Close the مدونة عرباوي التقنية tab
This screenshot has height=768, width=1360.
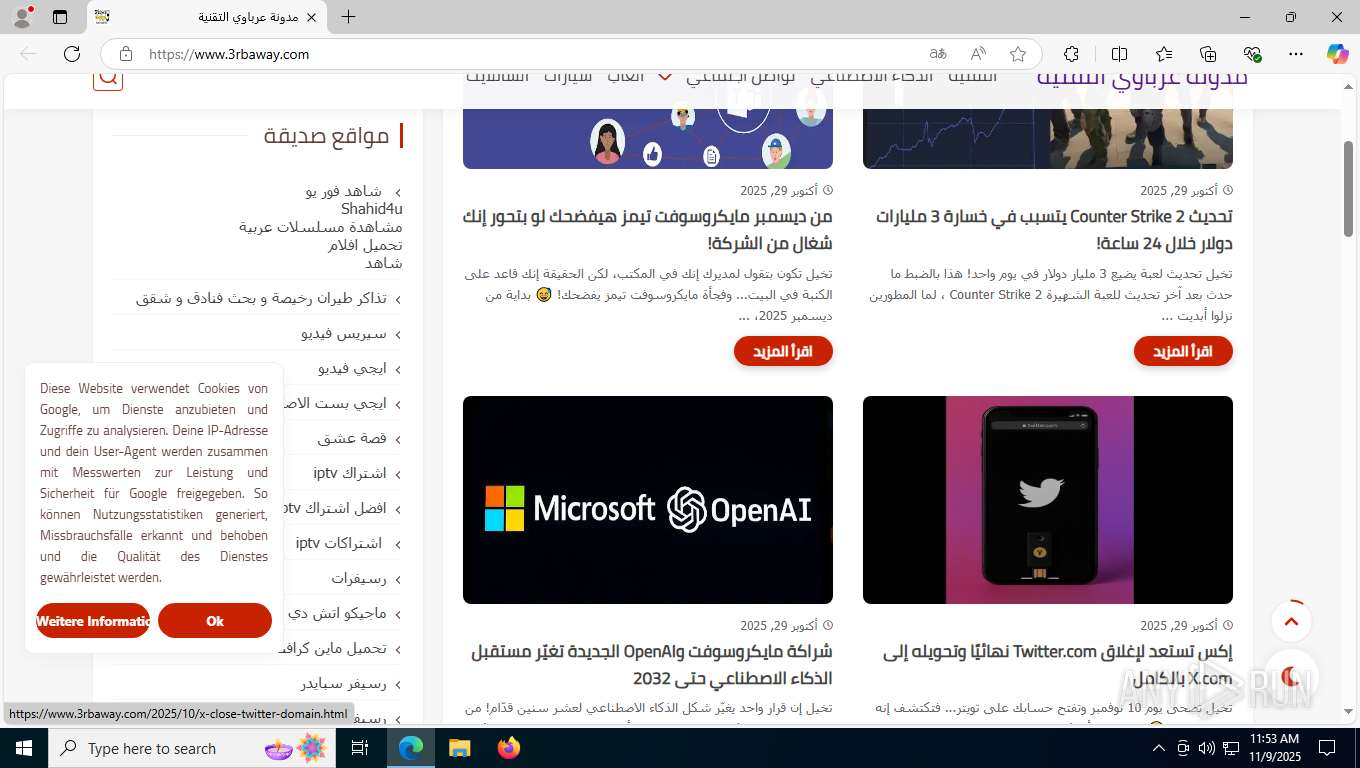tap(311, 17)
